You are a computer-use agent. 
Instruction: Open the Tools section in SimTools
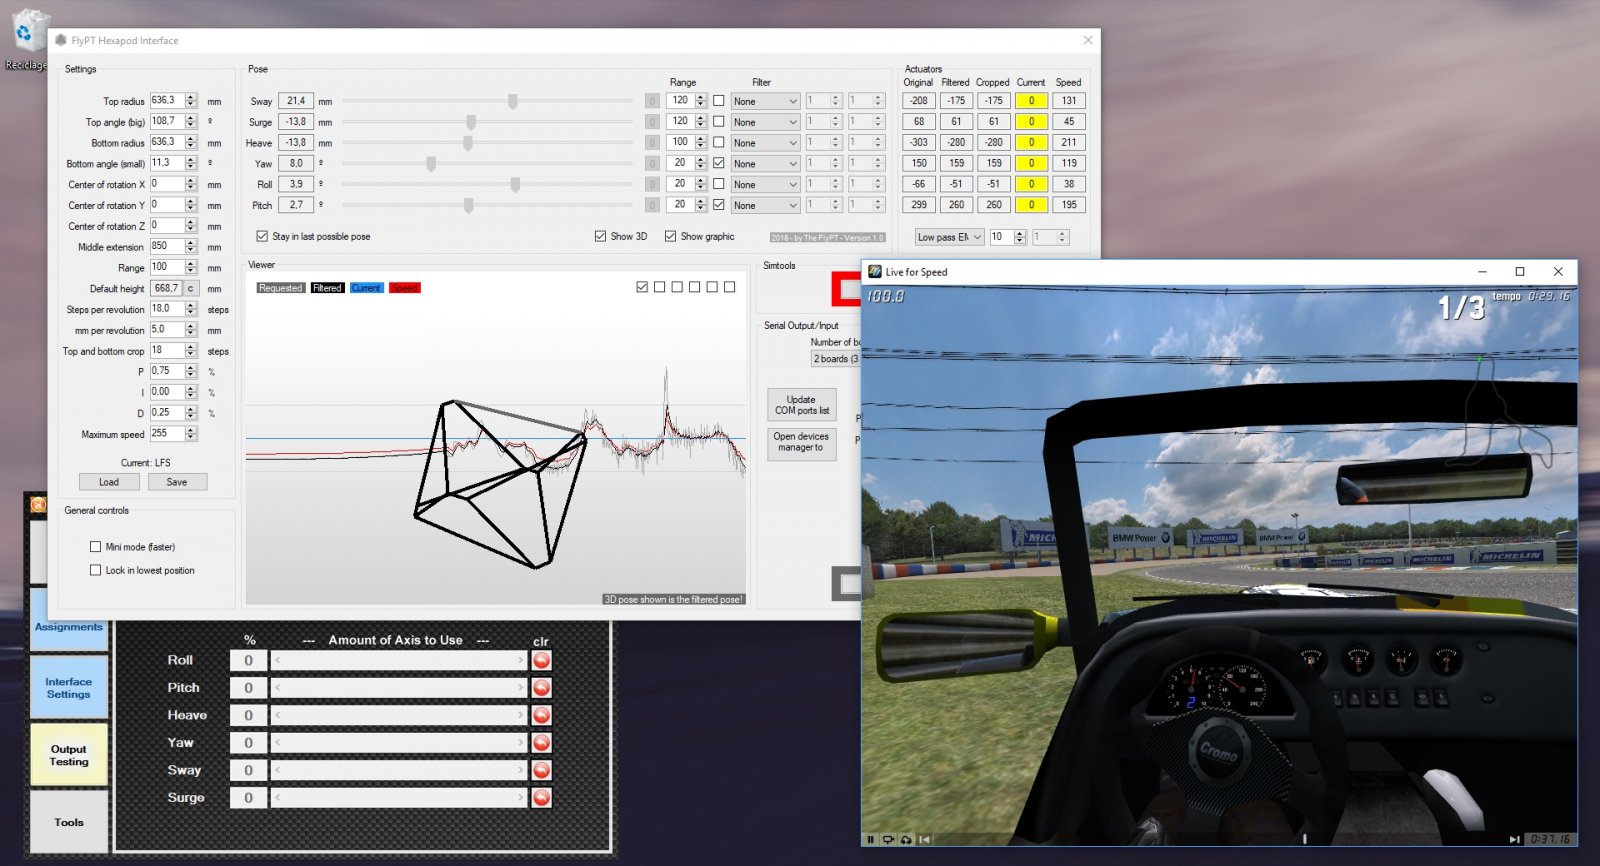69,822
